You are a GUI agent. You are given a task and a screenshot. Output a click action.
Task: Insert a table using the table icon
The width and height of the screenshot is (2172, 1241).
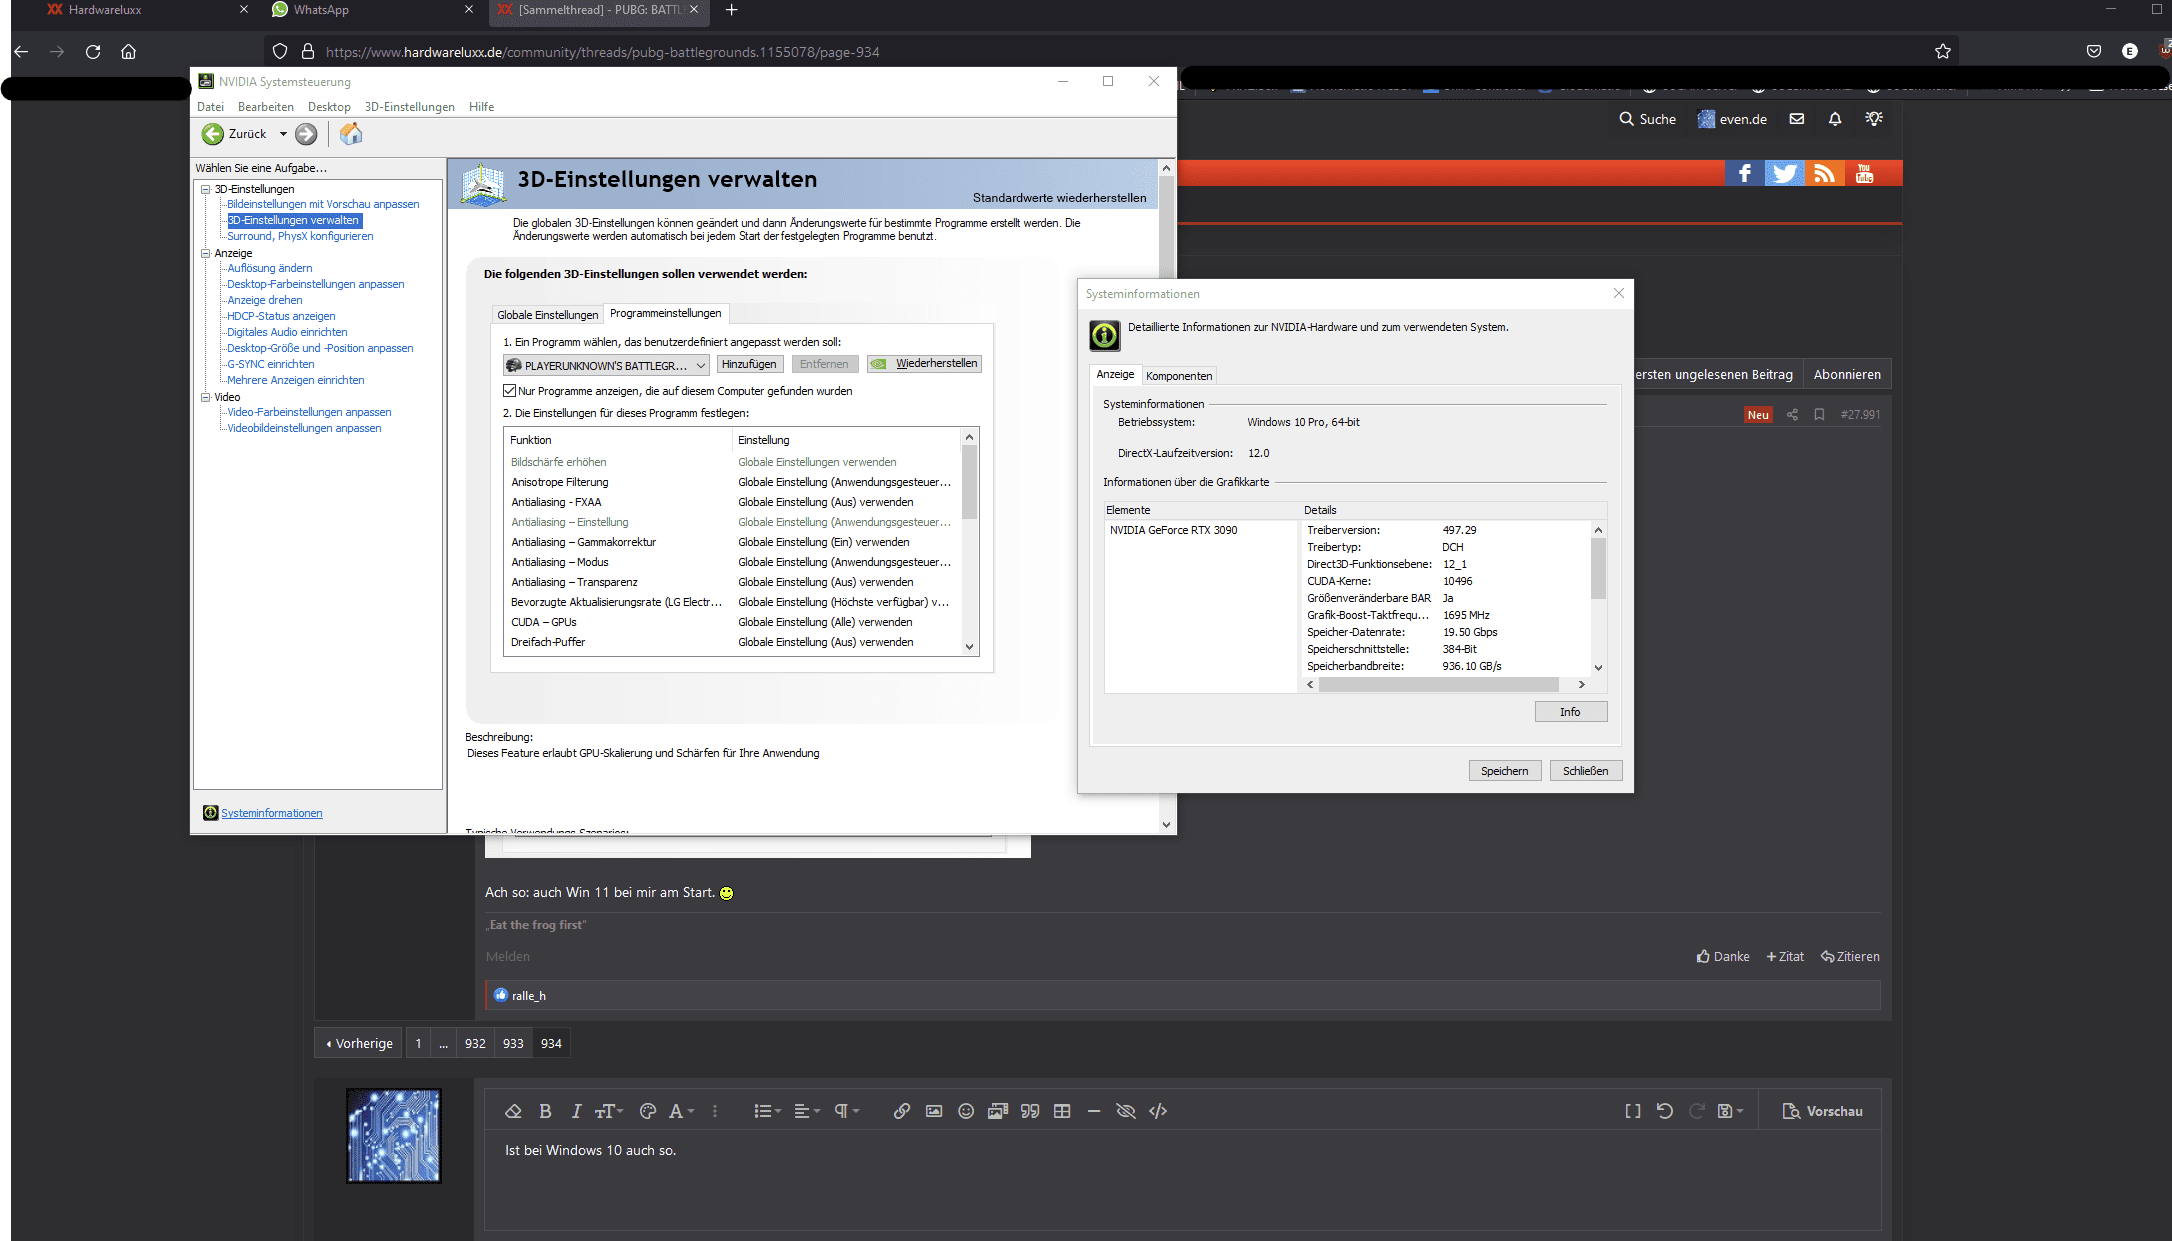click(x=1062, y=1111)
